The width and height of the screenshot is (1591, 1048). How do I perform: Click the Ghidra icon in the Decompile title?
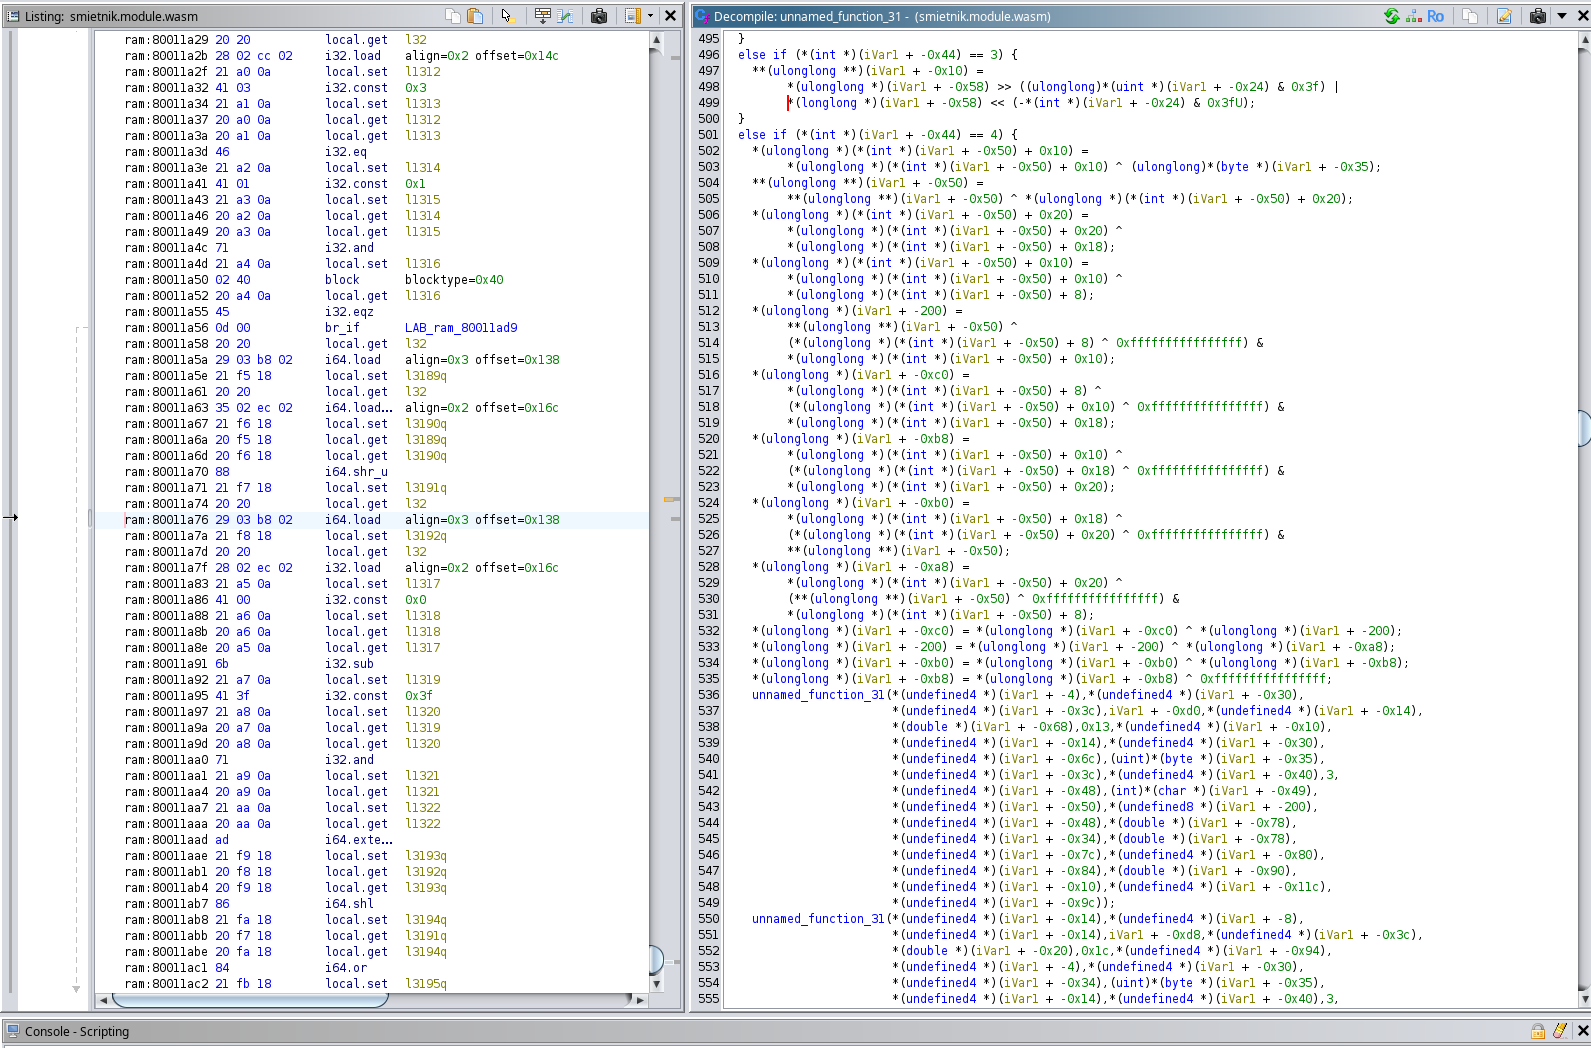tap(702, 16)
